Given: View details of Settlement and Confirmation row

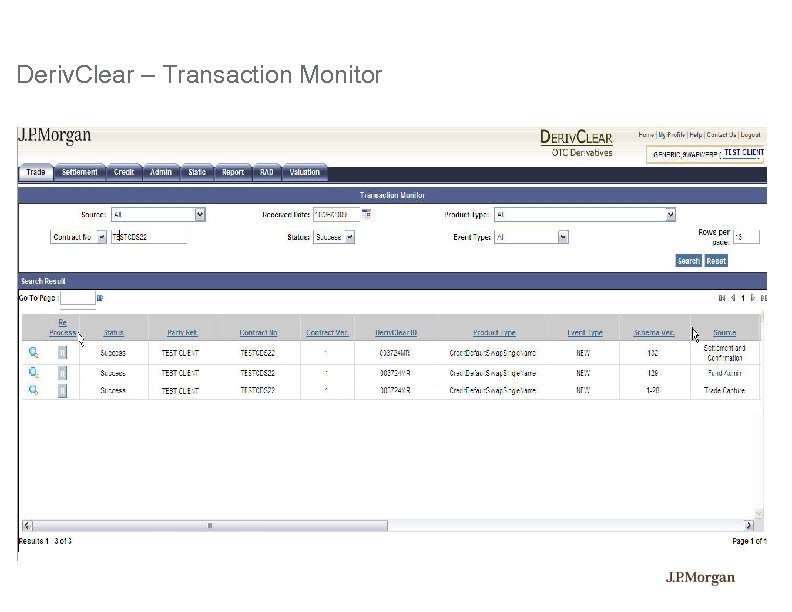Looking at the screenshot, I should (33, 352).
